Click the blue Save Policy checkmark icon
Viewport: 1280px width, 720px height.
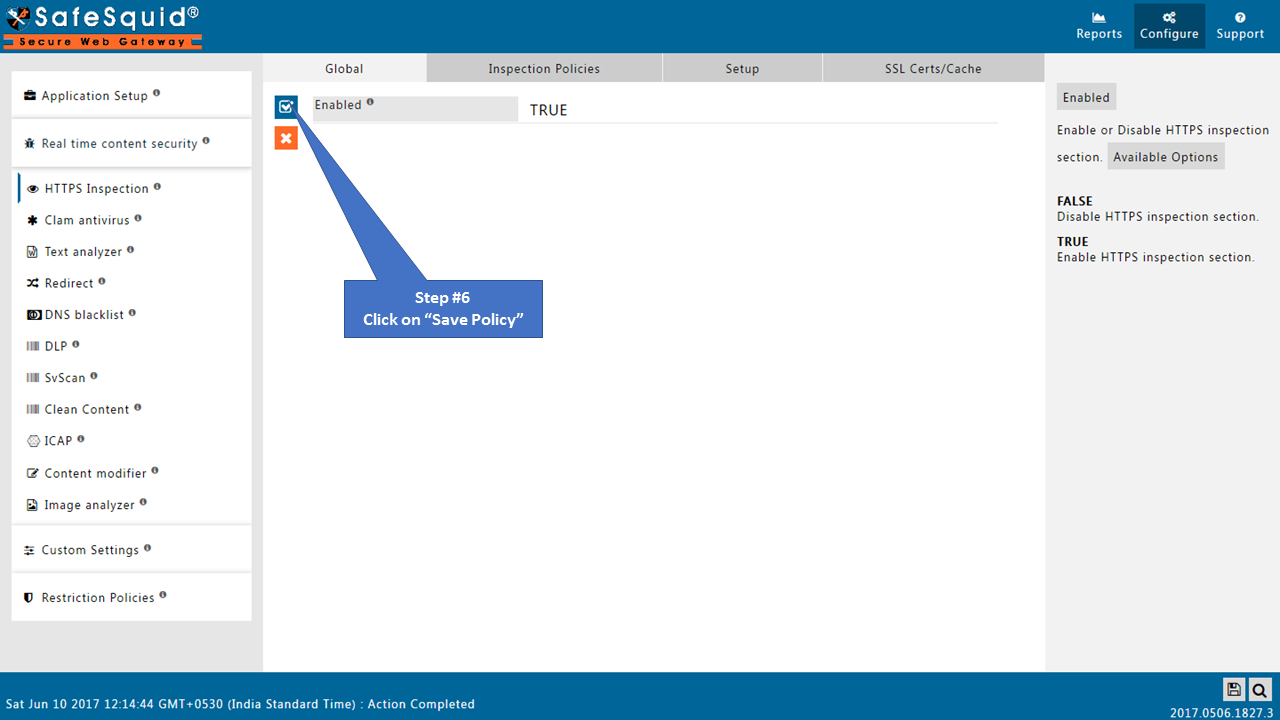point(286,107)
